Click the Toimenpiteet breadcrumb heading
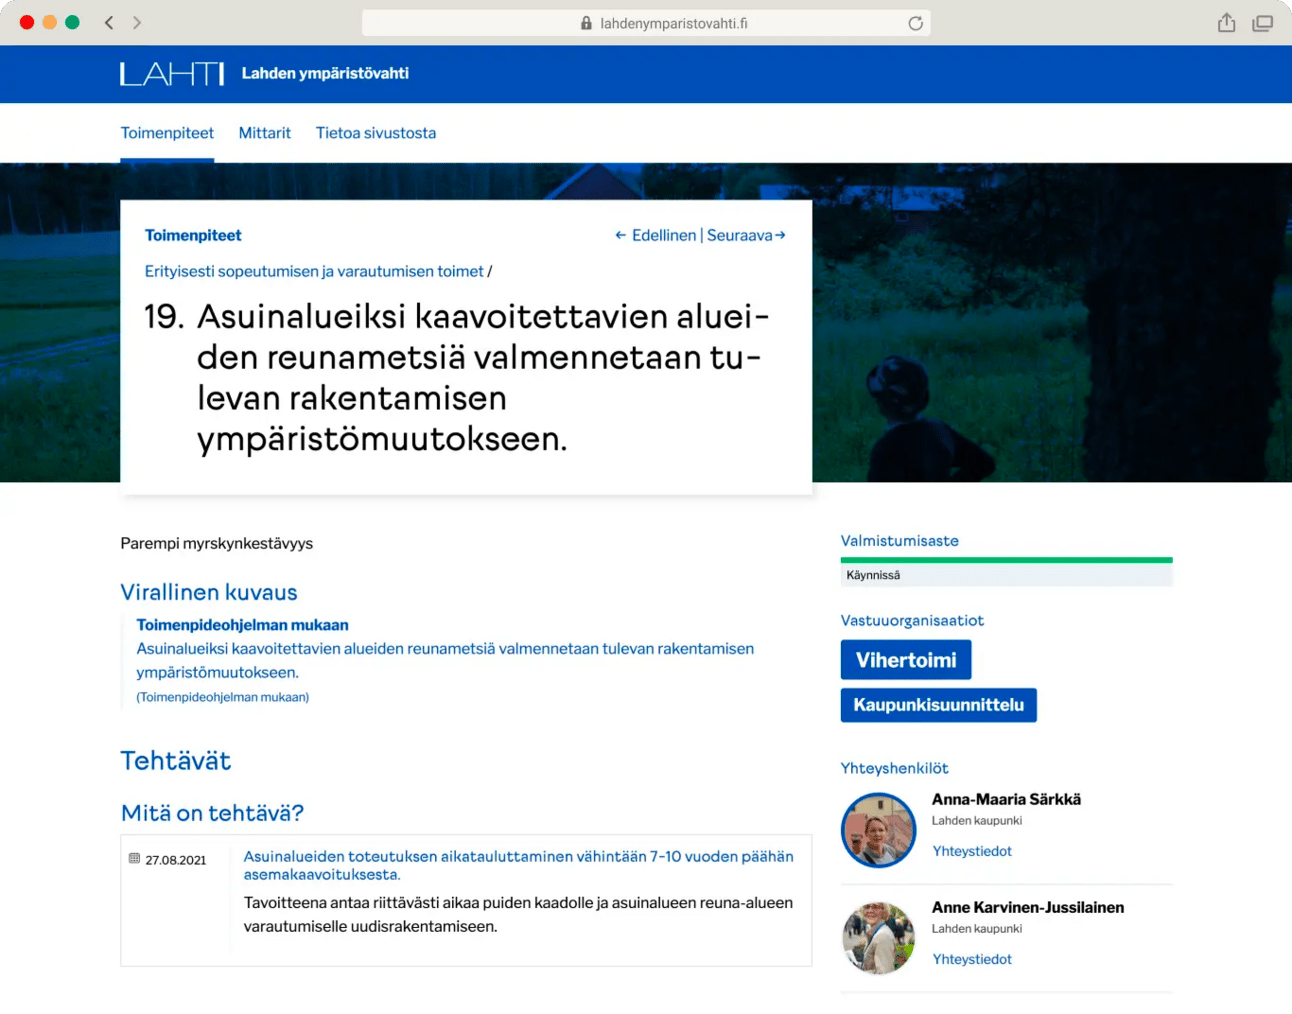The height and width of the screenshot is (1014, 1292). coord(193,235)
